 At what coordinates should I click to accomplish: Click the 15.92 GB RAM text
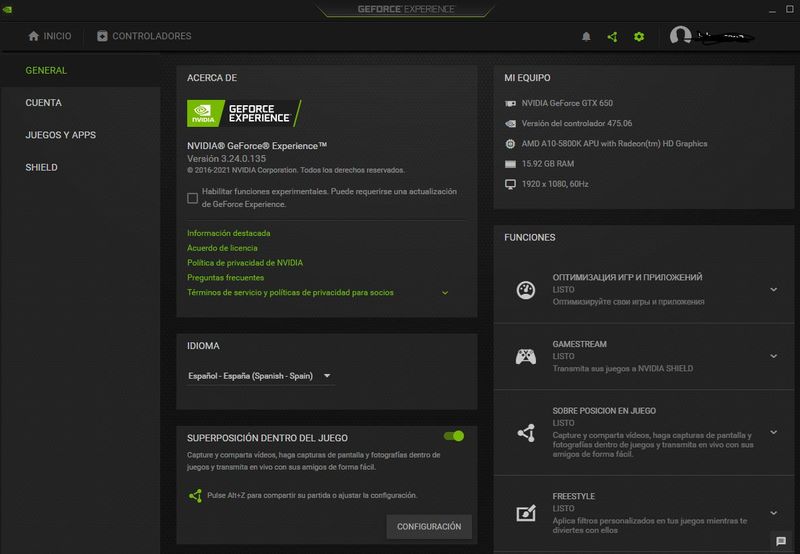[548, 164]
